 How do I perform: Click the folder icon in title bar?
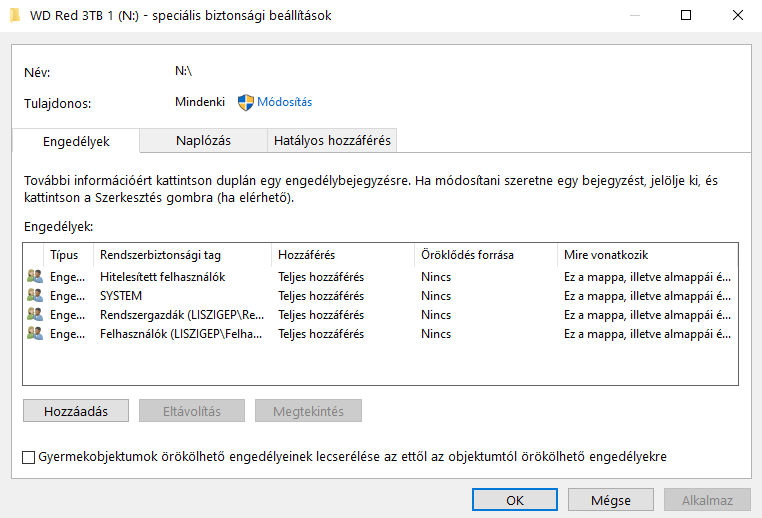15,15
